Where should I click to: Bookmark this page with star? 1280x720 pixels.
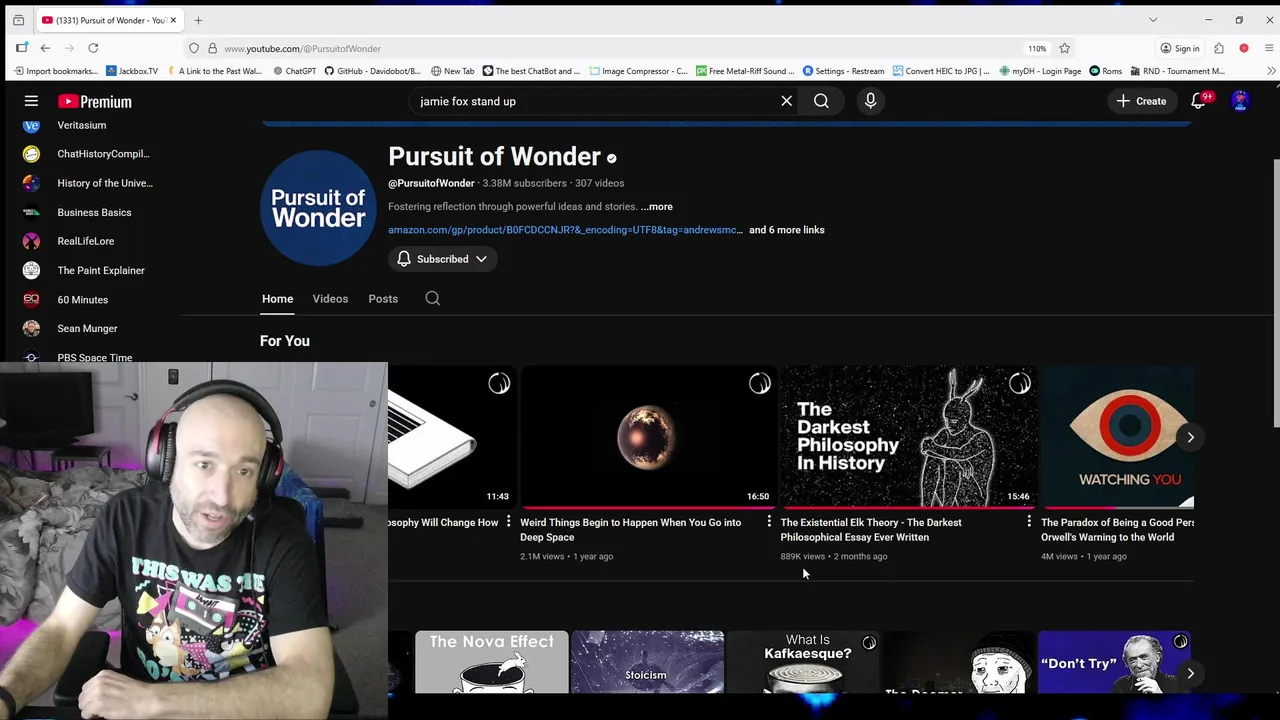click(x=1064, y=48)
